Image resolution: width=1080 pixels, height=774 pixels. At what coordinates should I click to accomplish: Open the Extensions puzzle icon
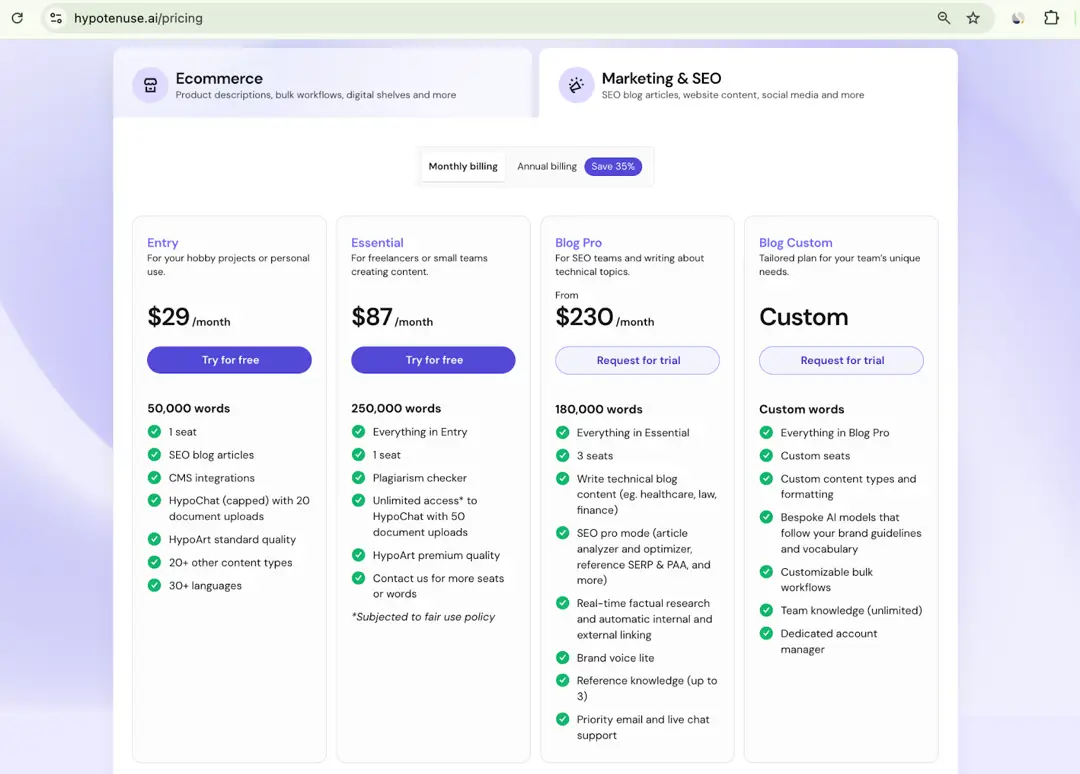pos(1051,18)
